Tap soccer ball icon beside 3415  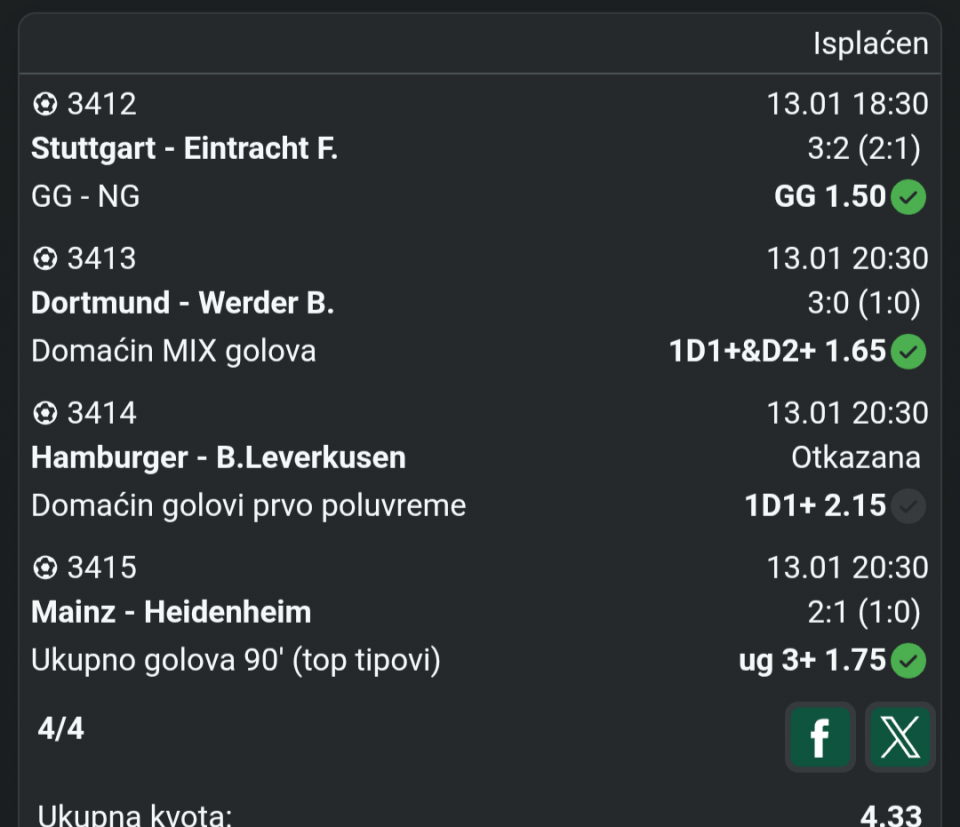click(x=45, y=568)
